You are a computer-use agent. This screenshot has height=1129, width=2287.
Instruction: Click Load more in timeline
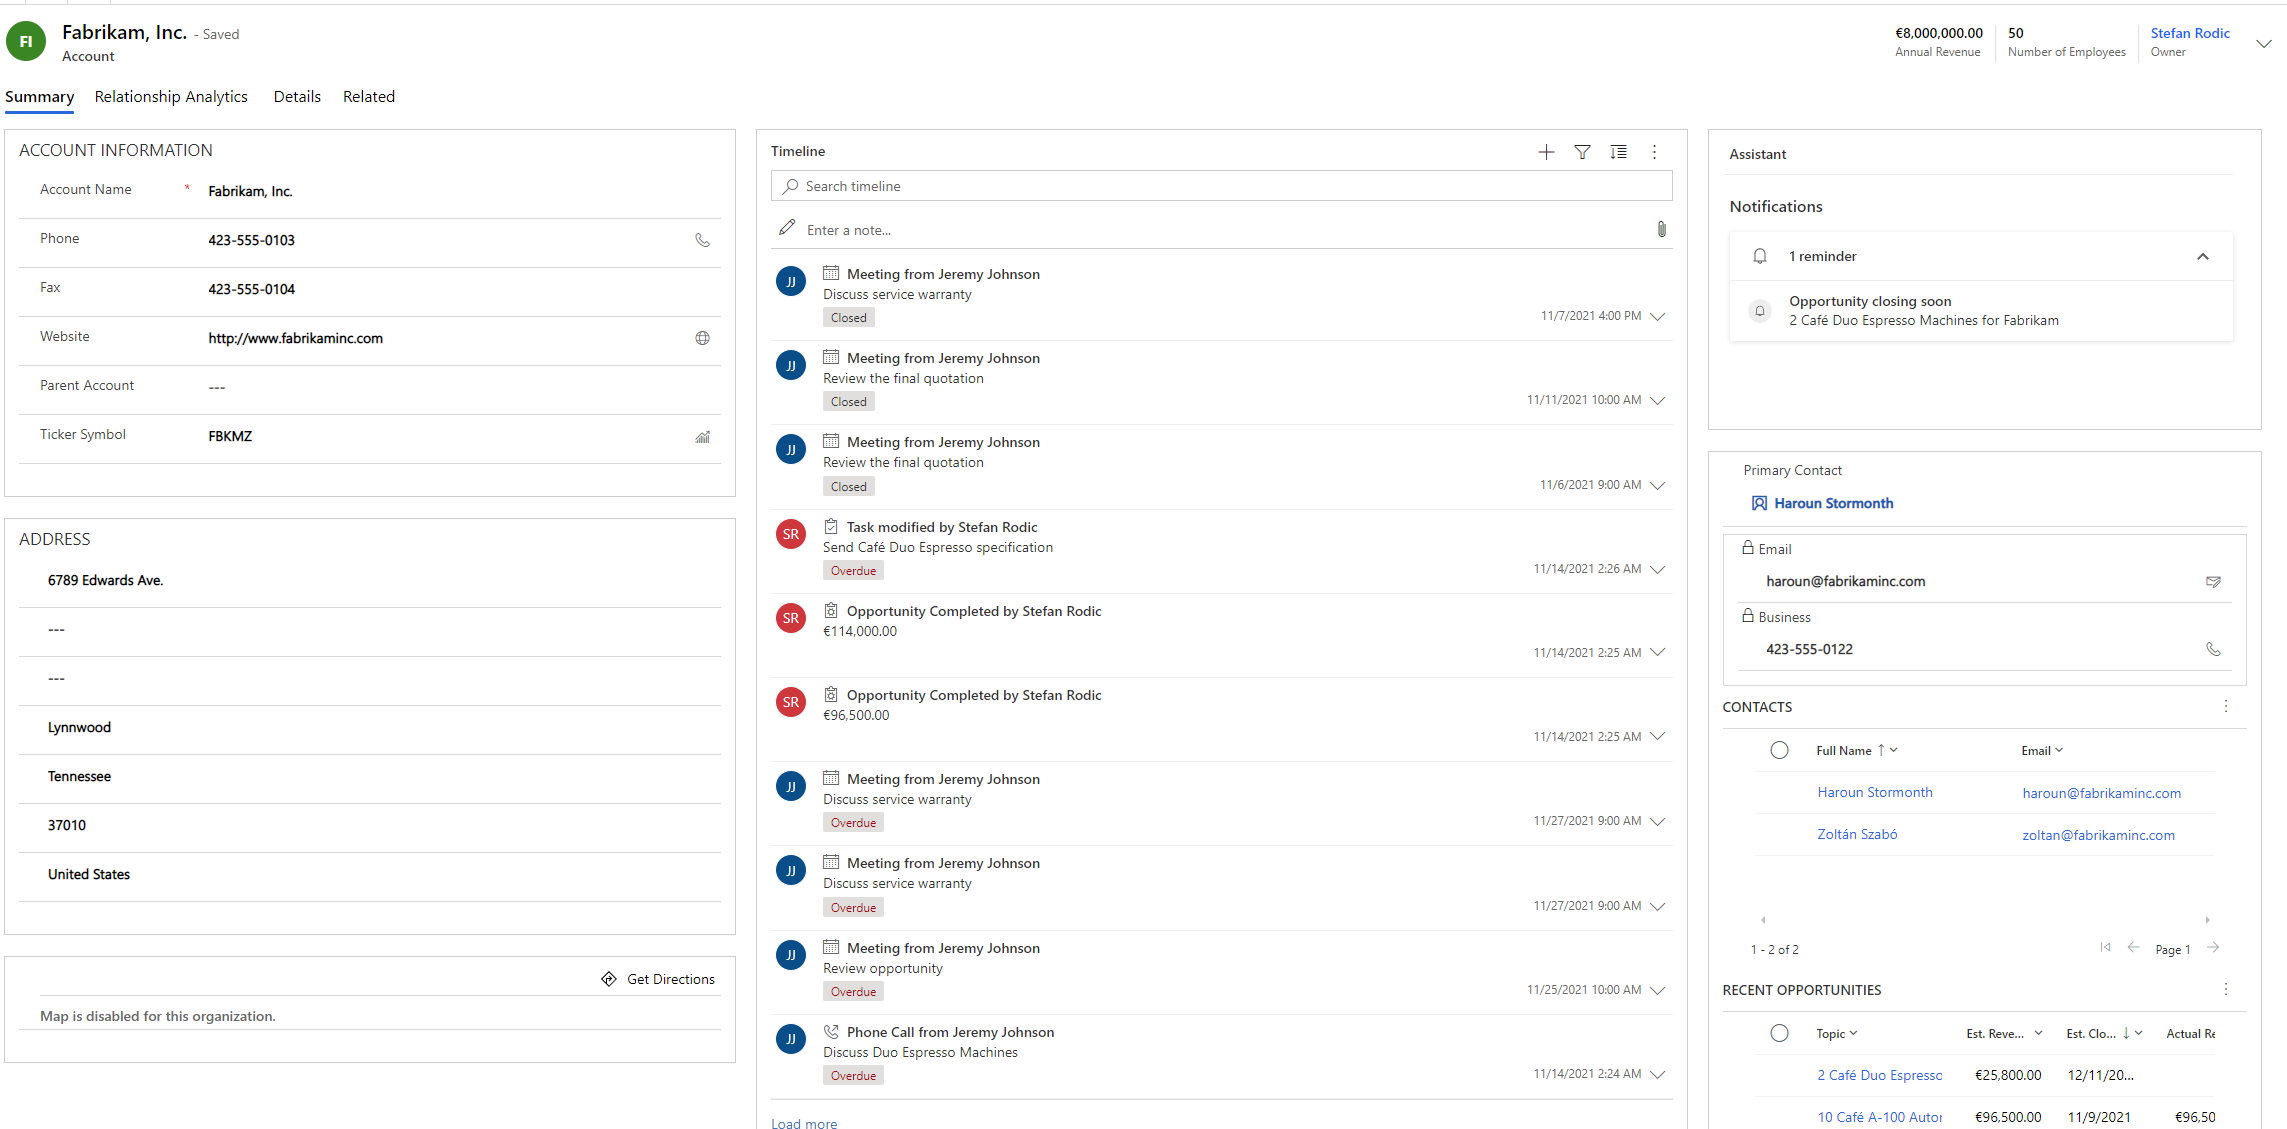click(x=804, y=1123)
